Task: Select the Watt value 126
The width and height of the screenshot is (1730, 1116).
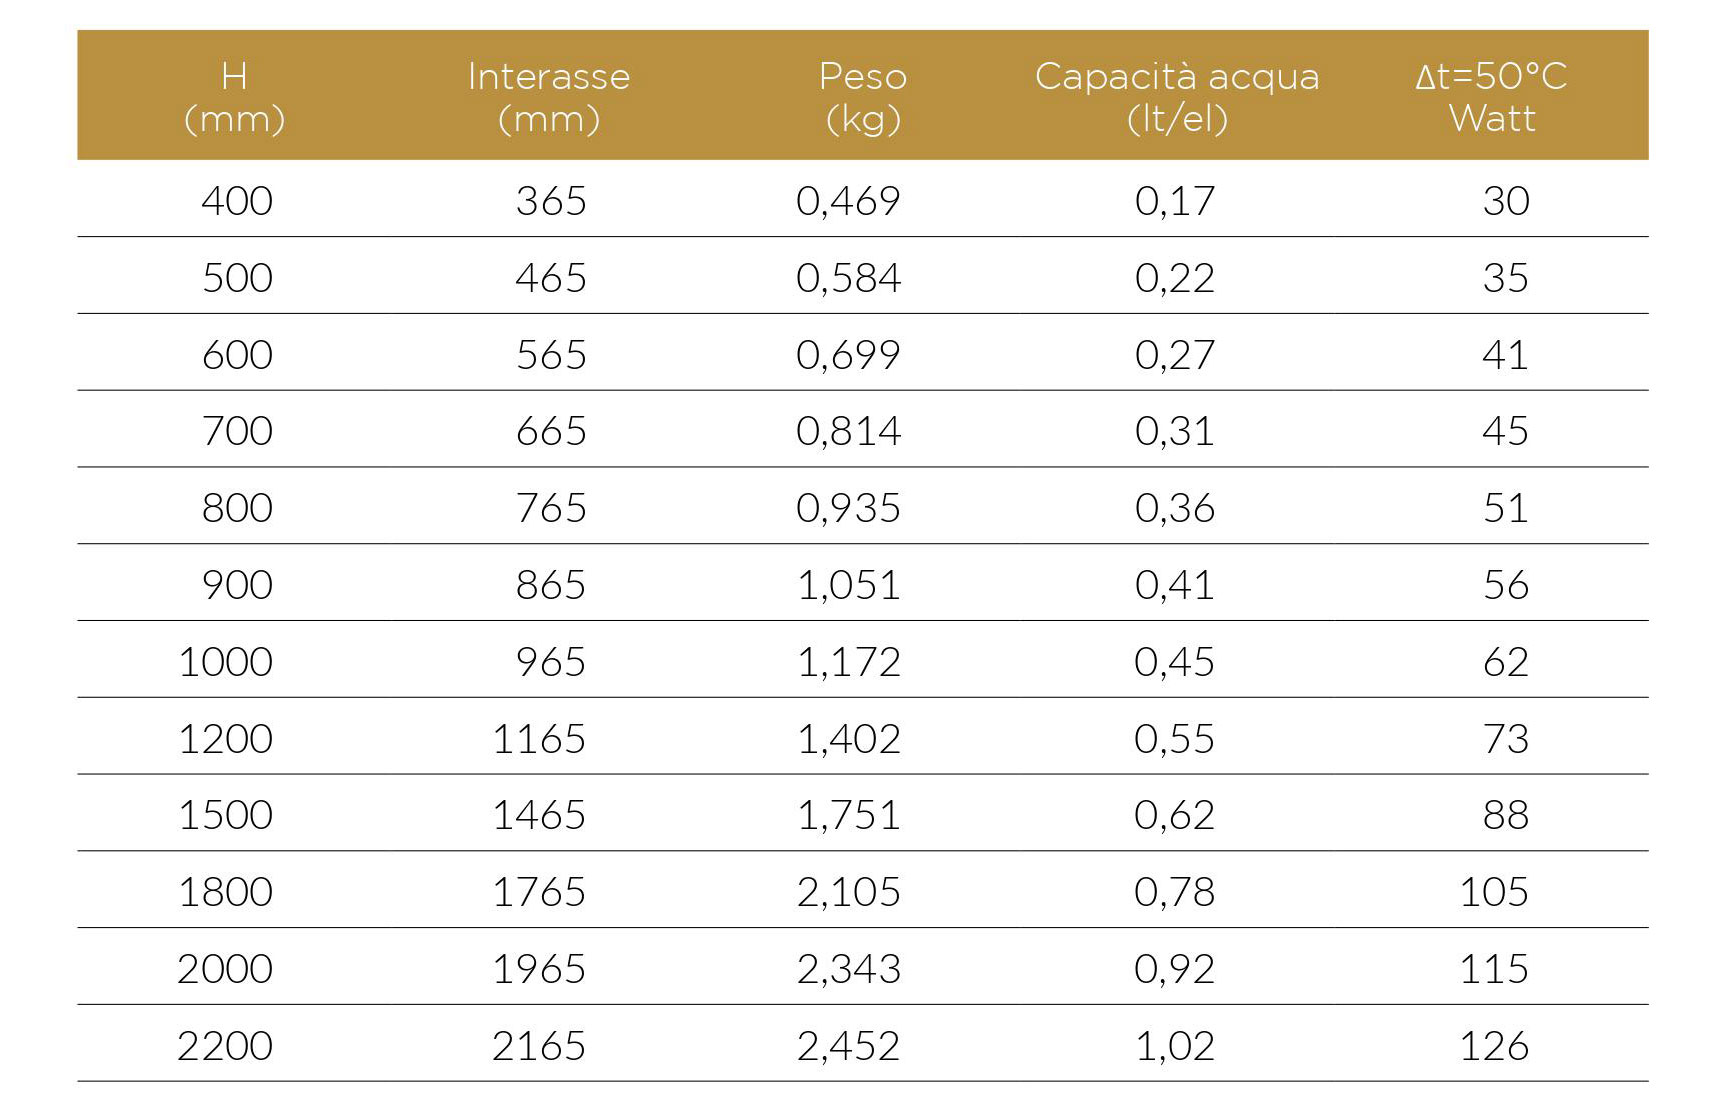Action: pyautogui.click(x=1494, y=1046)
